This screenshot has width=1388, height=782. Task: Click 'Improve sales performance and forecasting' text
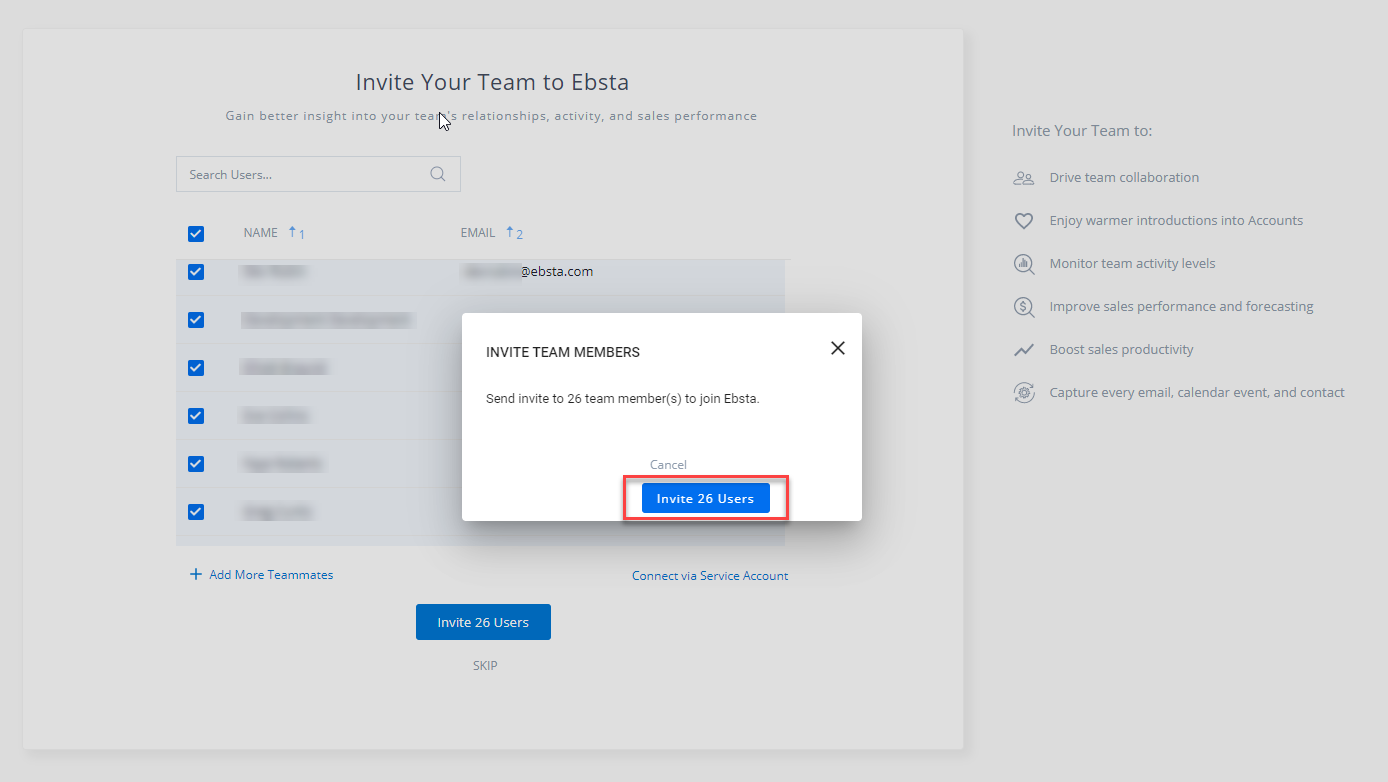pyautogui.click(x=1181, y=307)
